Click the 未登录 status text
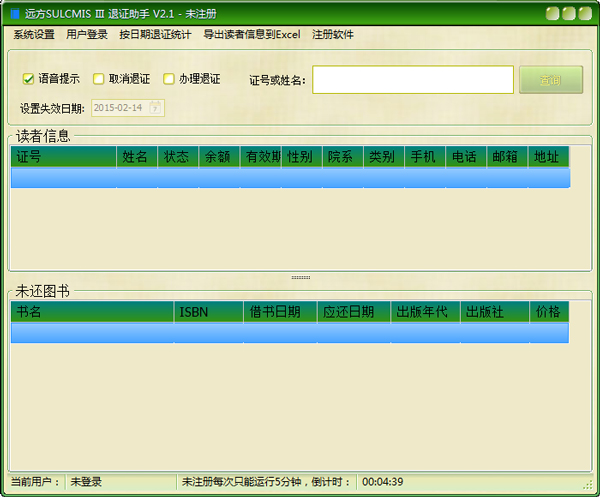Image resolution: width=600 pixels, height=497 pixels. [x=86, y=482]
